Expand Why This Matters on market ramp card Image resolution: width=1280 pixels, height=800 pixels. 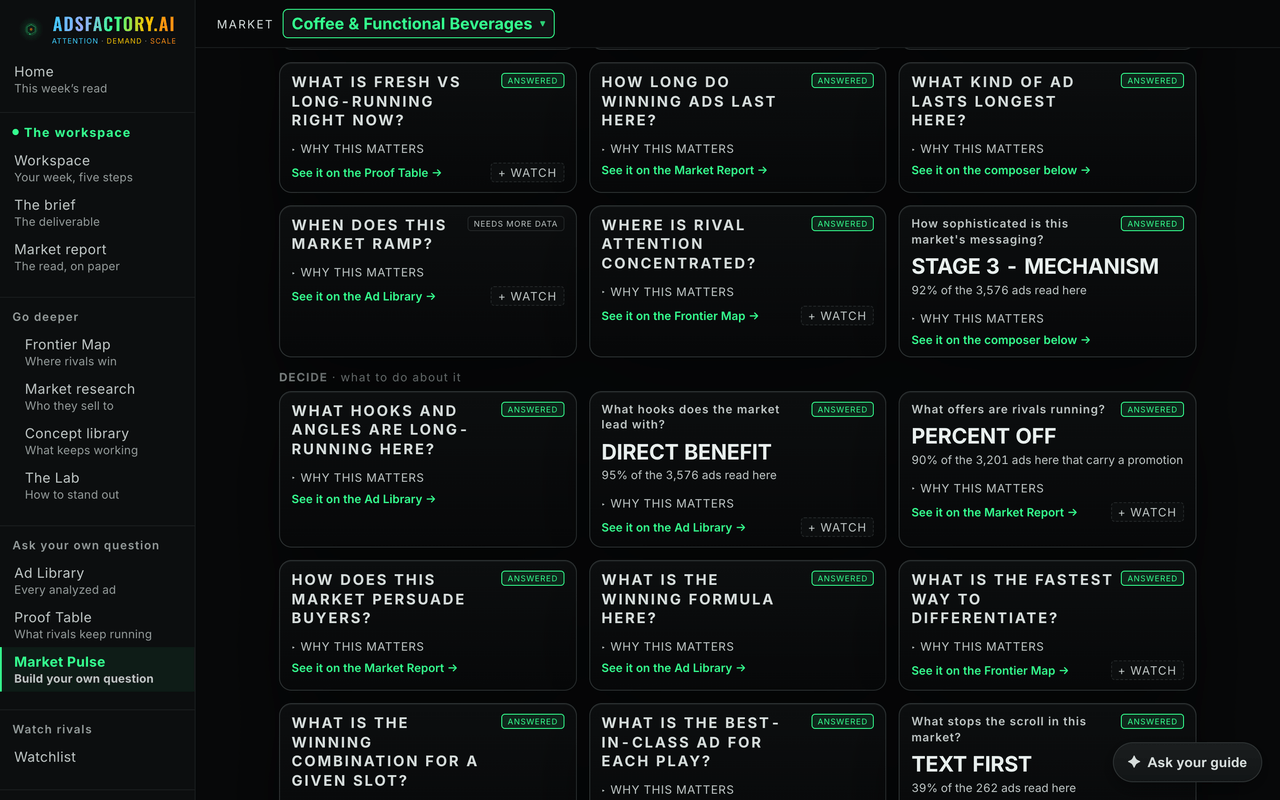[x=358, y=272]
